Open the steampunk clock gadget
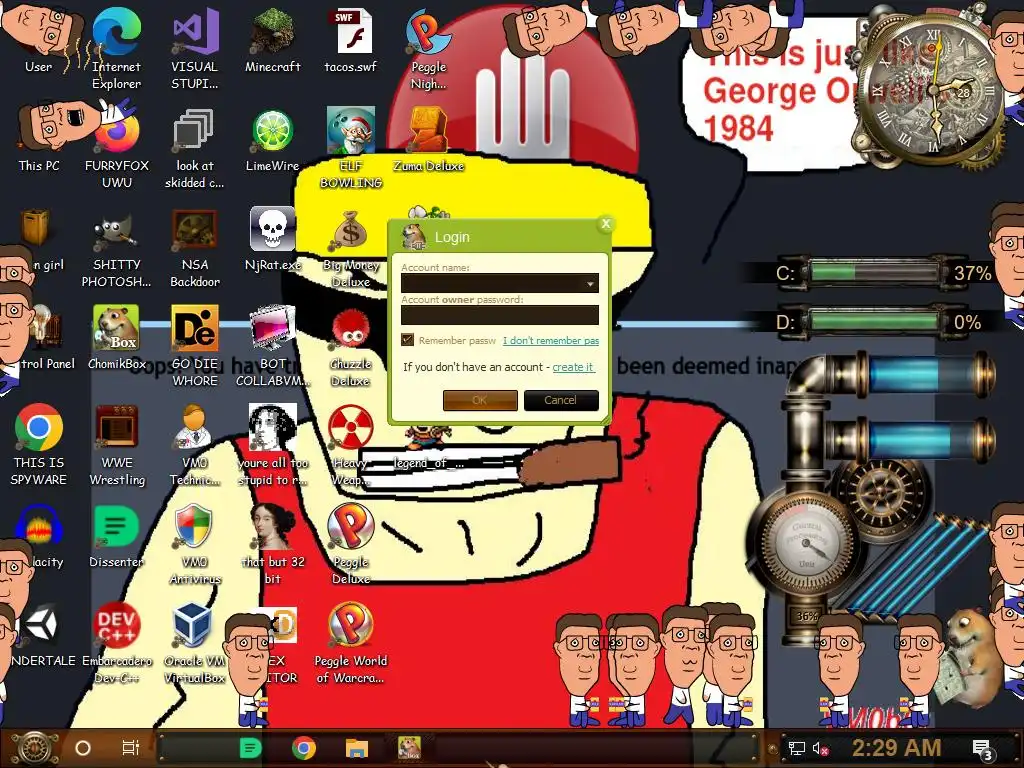 pos(933,90)
